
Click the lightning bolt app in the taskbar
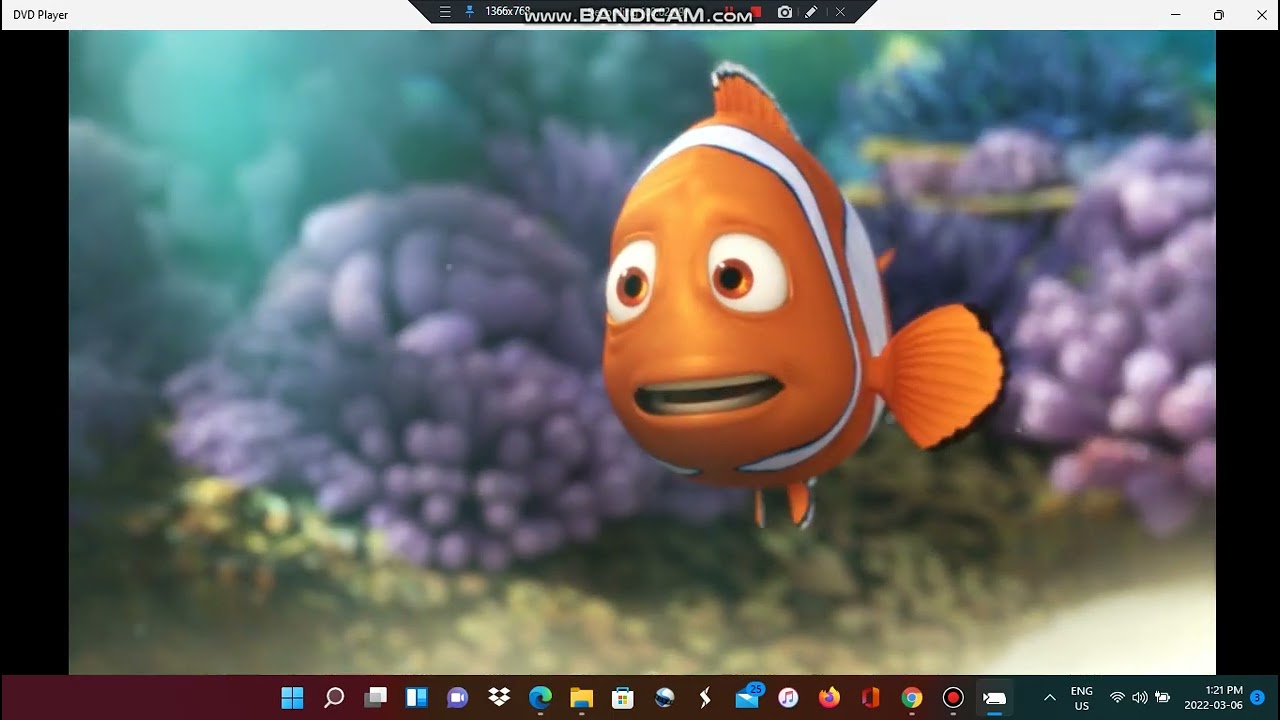[705, 698]
